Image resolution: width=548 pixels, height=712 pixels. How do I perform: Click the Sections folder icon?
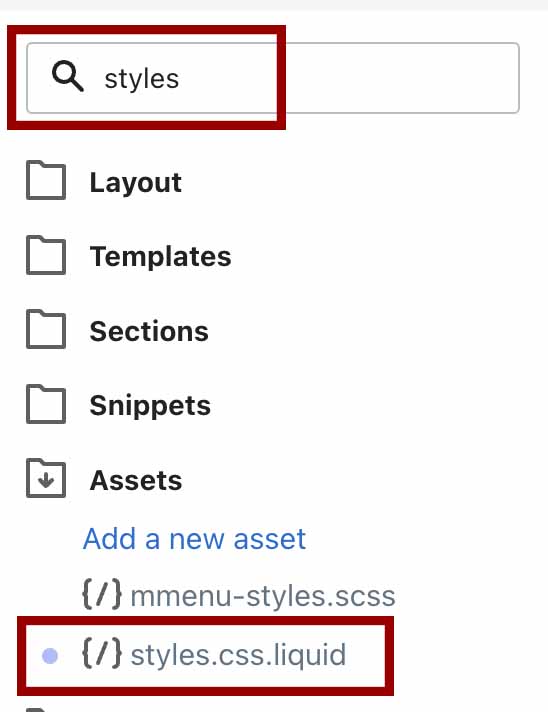point(46,329)
